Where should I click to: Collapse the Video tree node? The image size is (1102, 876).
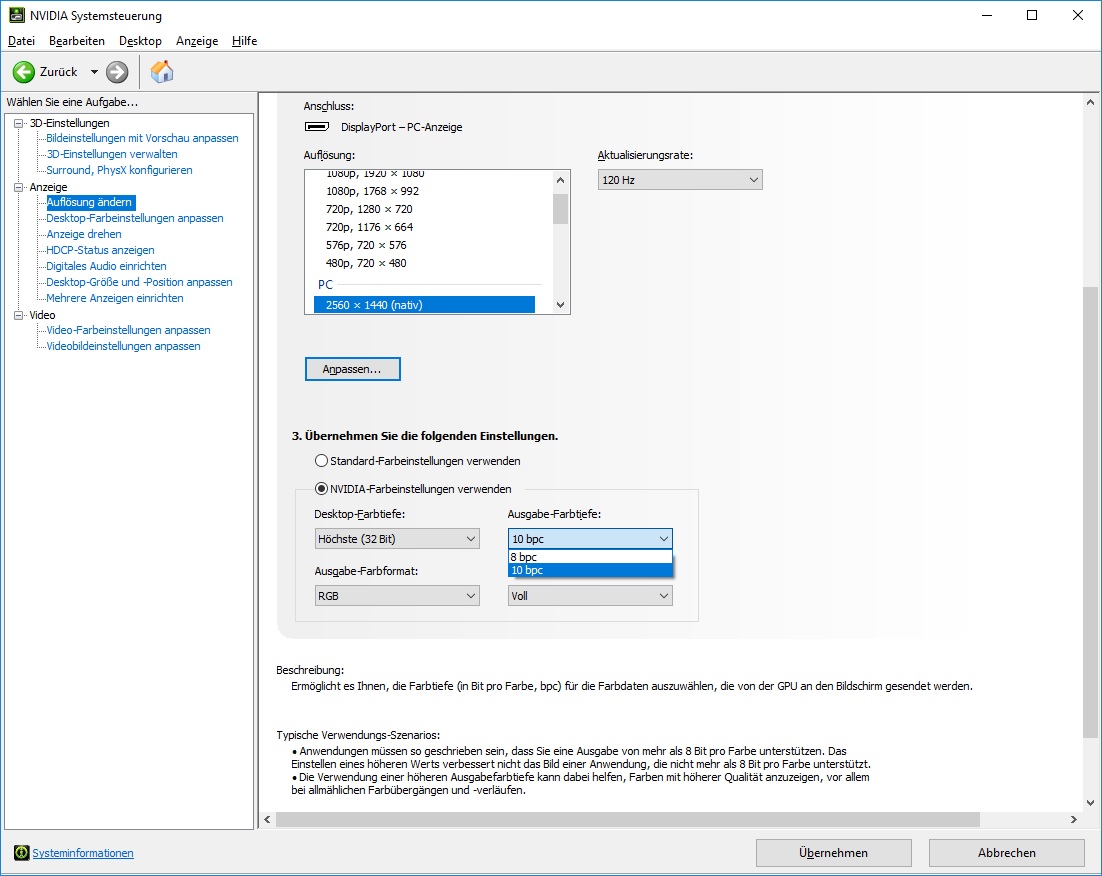coord(19,315)
